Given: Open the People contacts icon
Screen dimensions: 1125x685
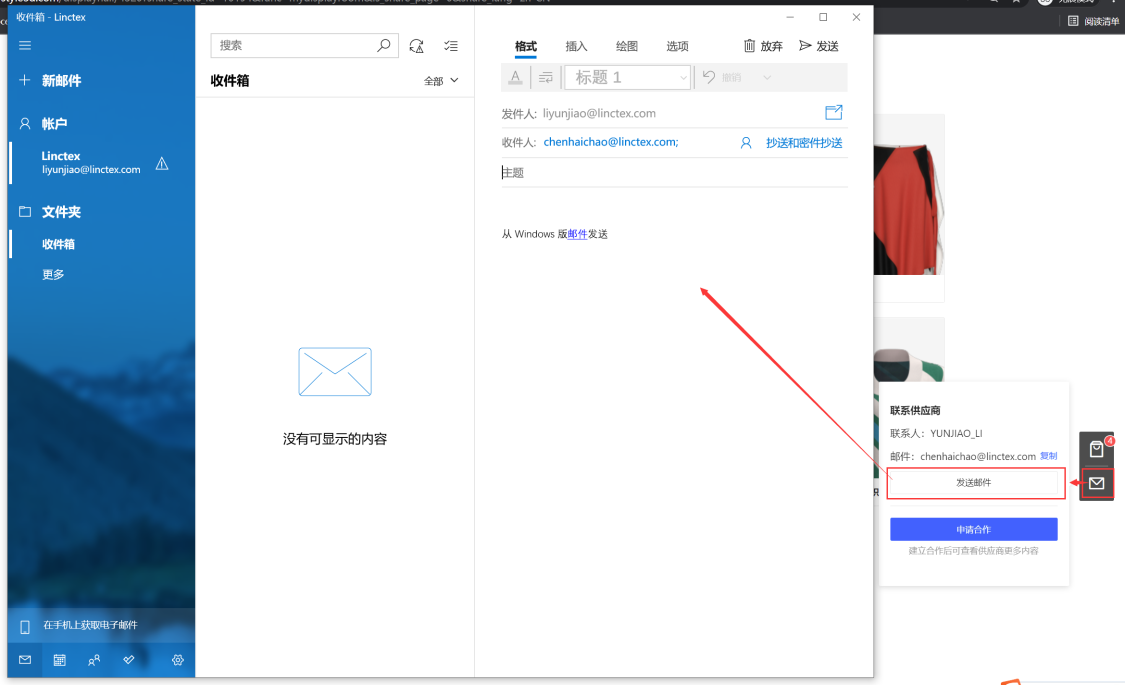Looking at the screenshot, I should pos(94,660).
